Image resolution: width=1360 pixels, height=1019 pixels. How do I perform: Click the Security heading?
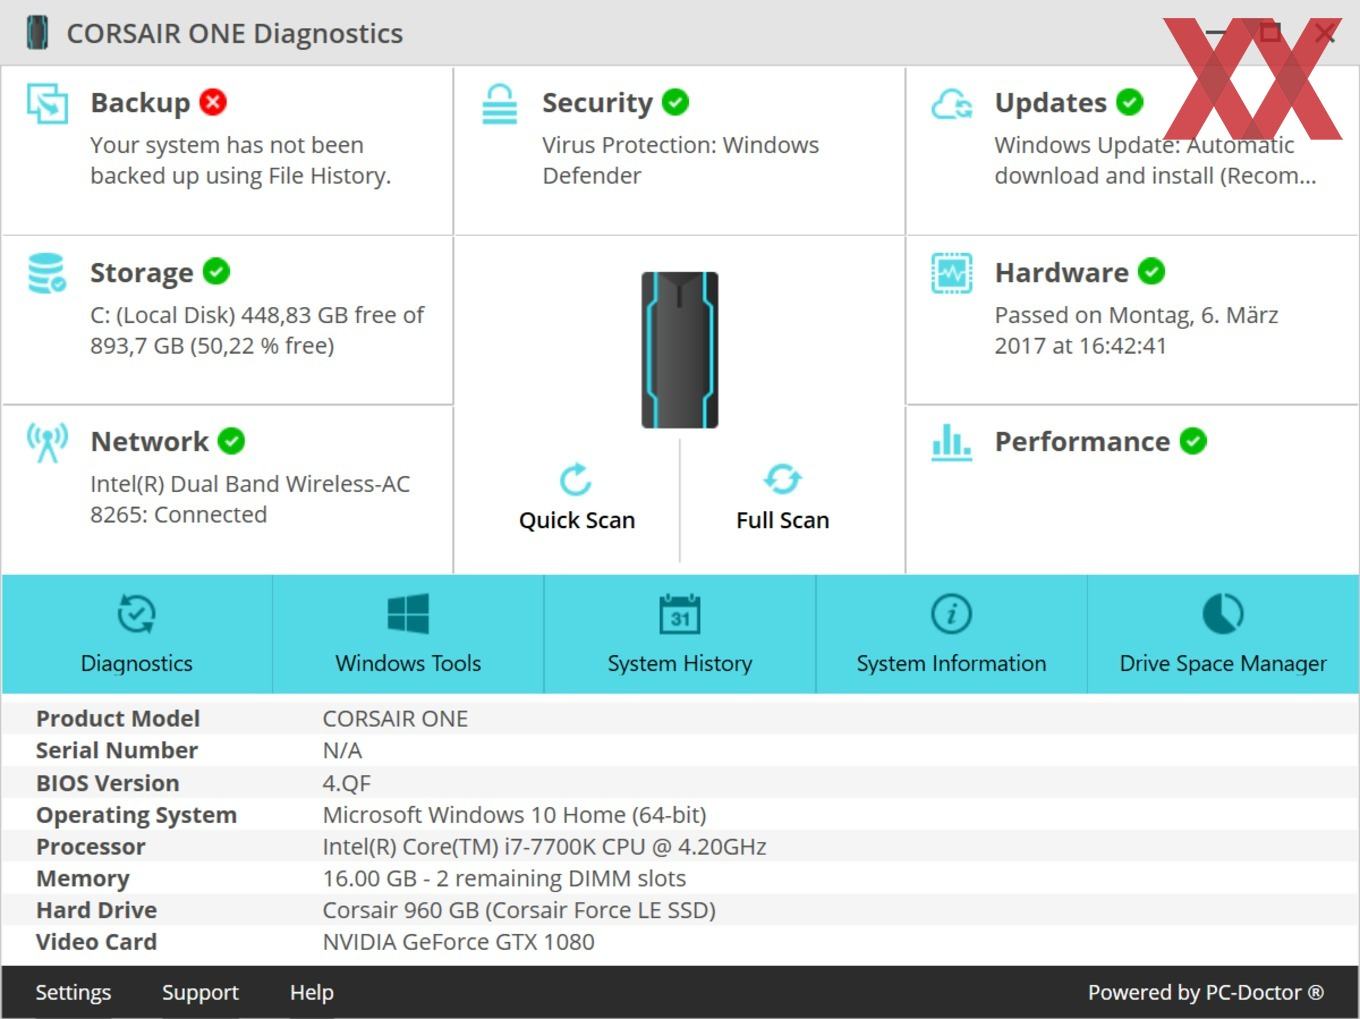pos(597,102)
